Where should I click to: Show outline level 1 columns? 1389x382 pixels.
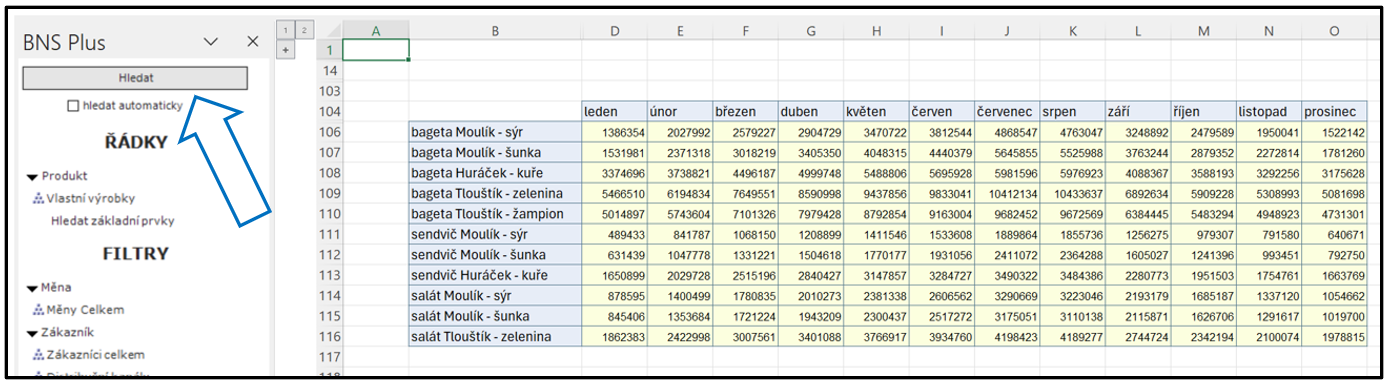[285, 30]
